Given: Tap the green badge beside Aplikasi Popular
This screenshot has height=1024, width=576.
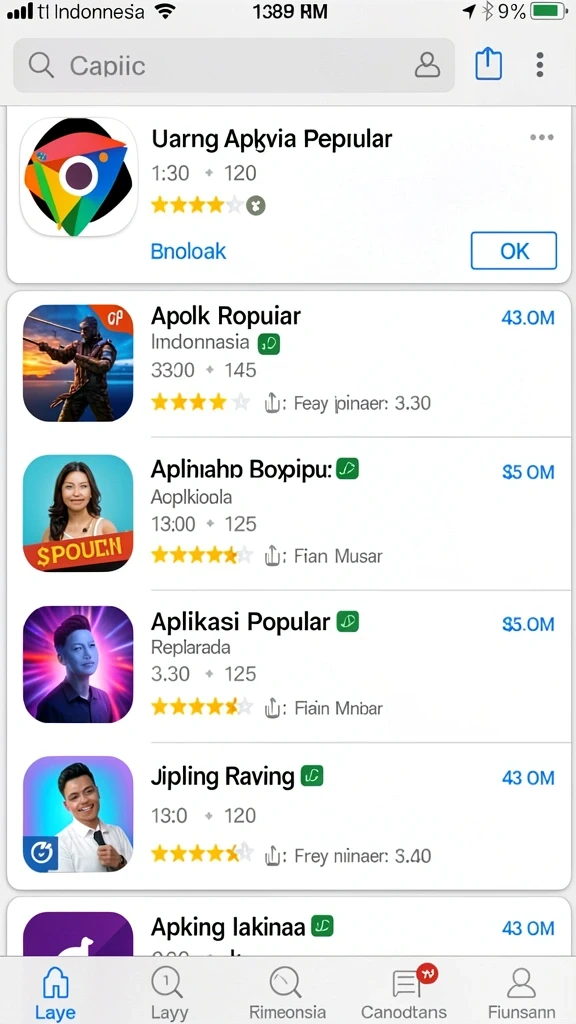Looking at the screenshot, I should 347,622.
